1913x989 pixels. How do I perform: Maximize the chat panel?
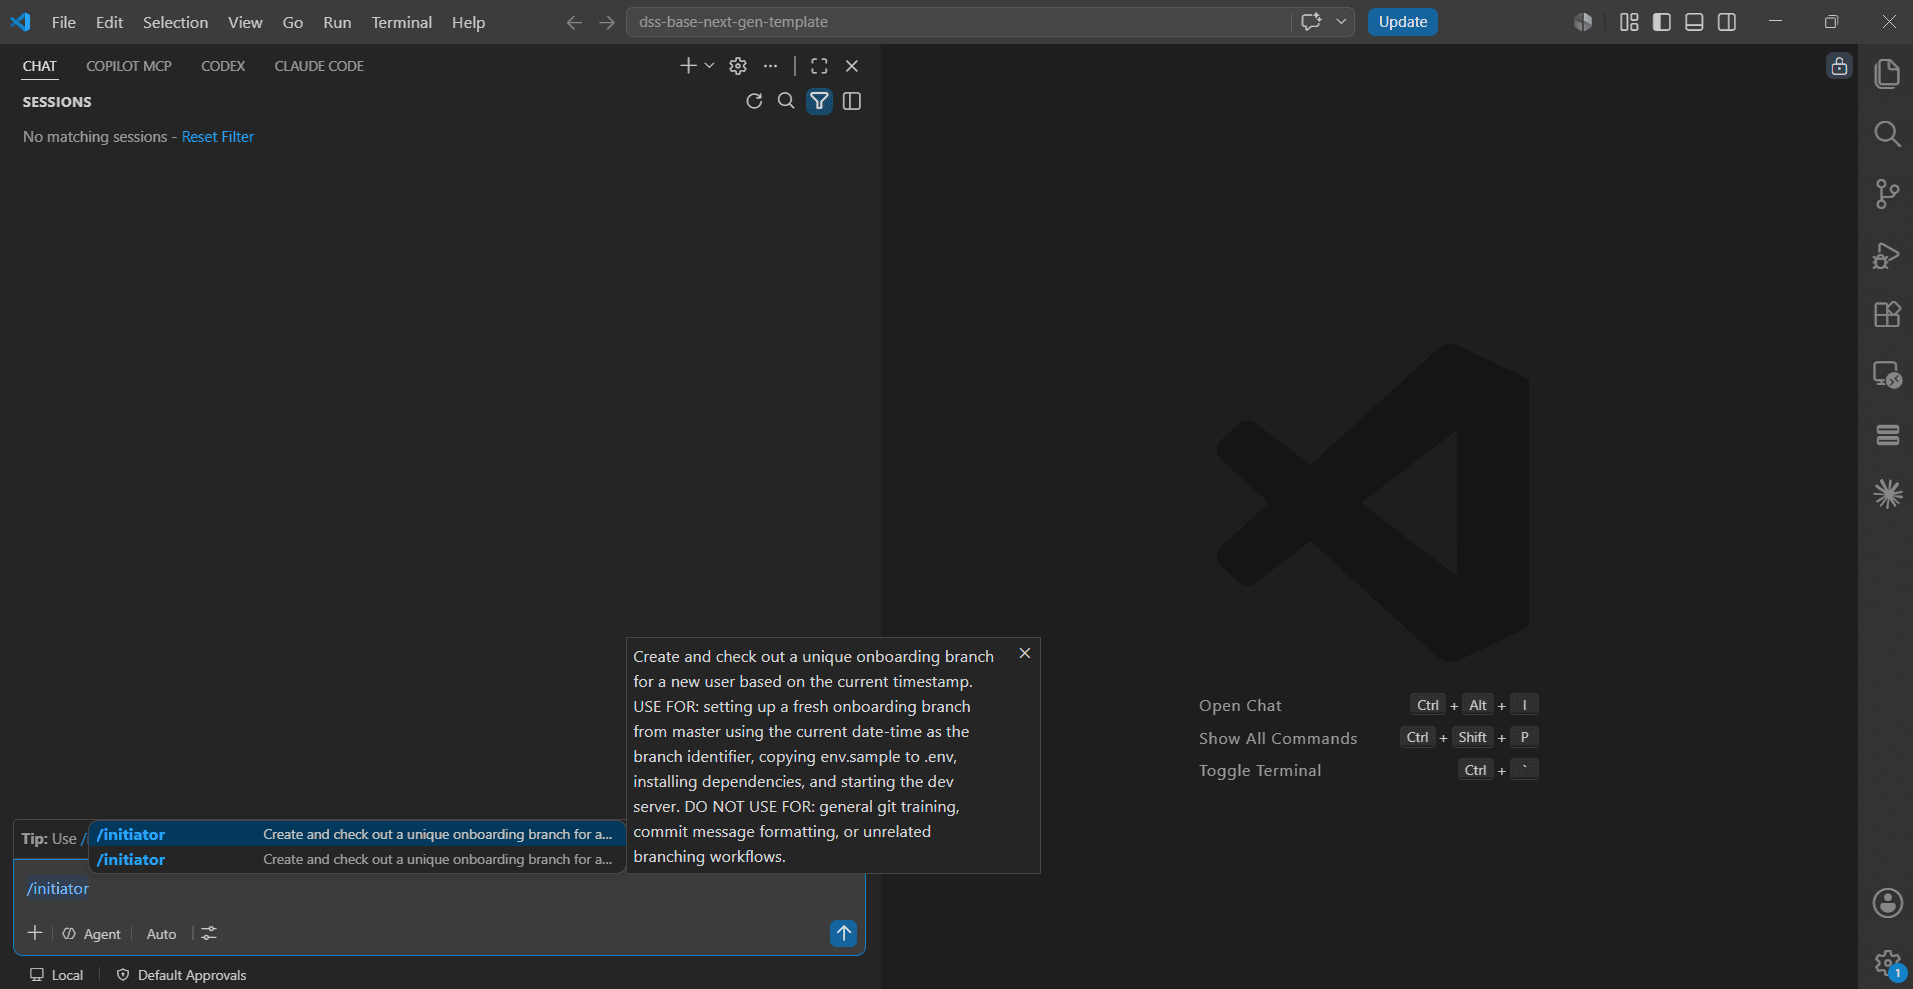pyautogui.click(x=819, y=66)
